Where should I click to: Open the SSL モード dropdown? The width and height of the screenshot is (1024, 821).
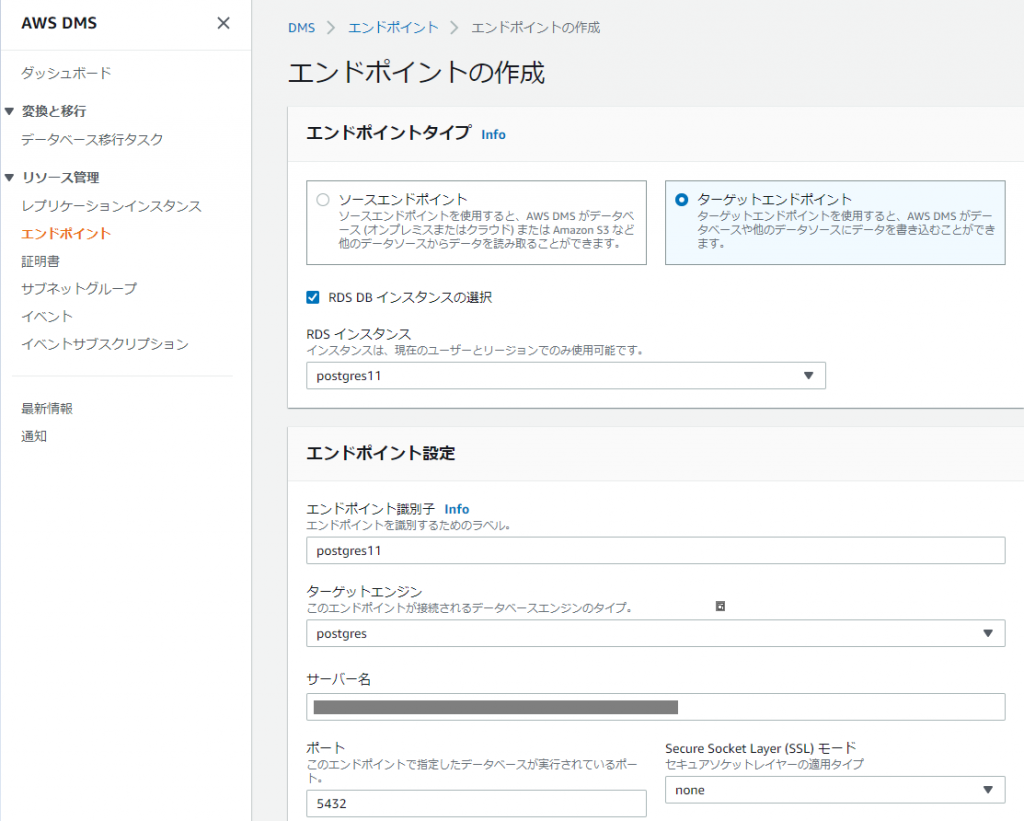tap(835, 790)
